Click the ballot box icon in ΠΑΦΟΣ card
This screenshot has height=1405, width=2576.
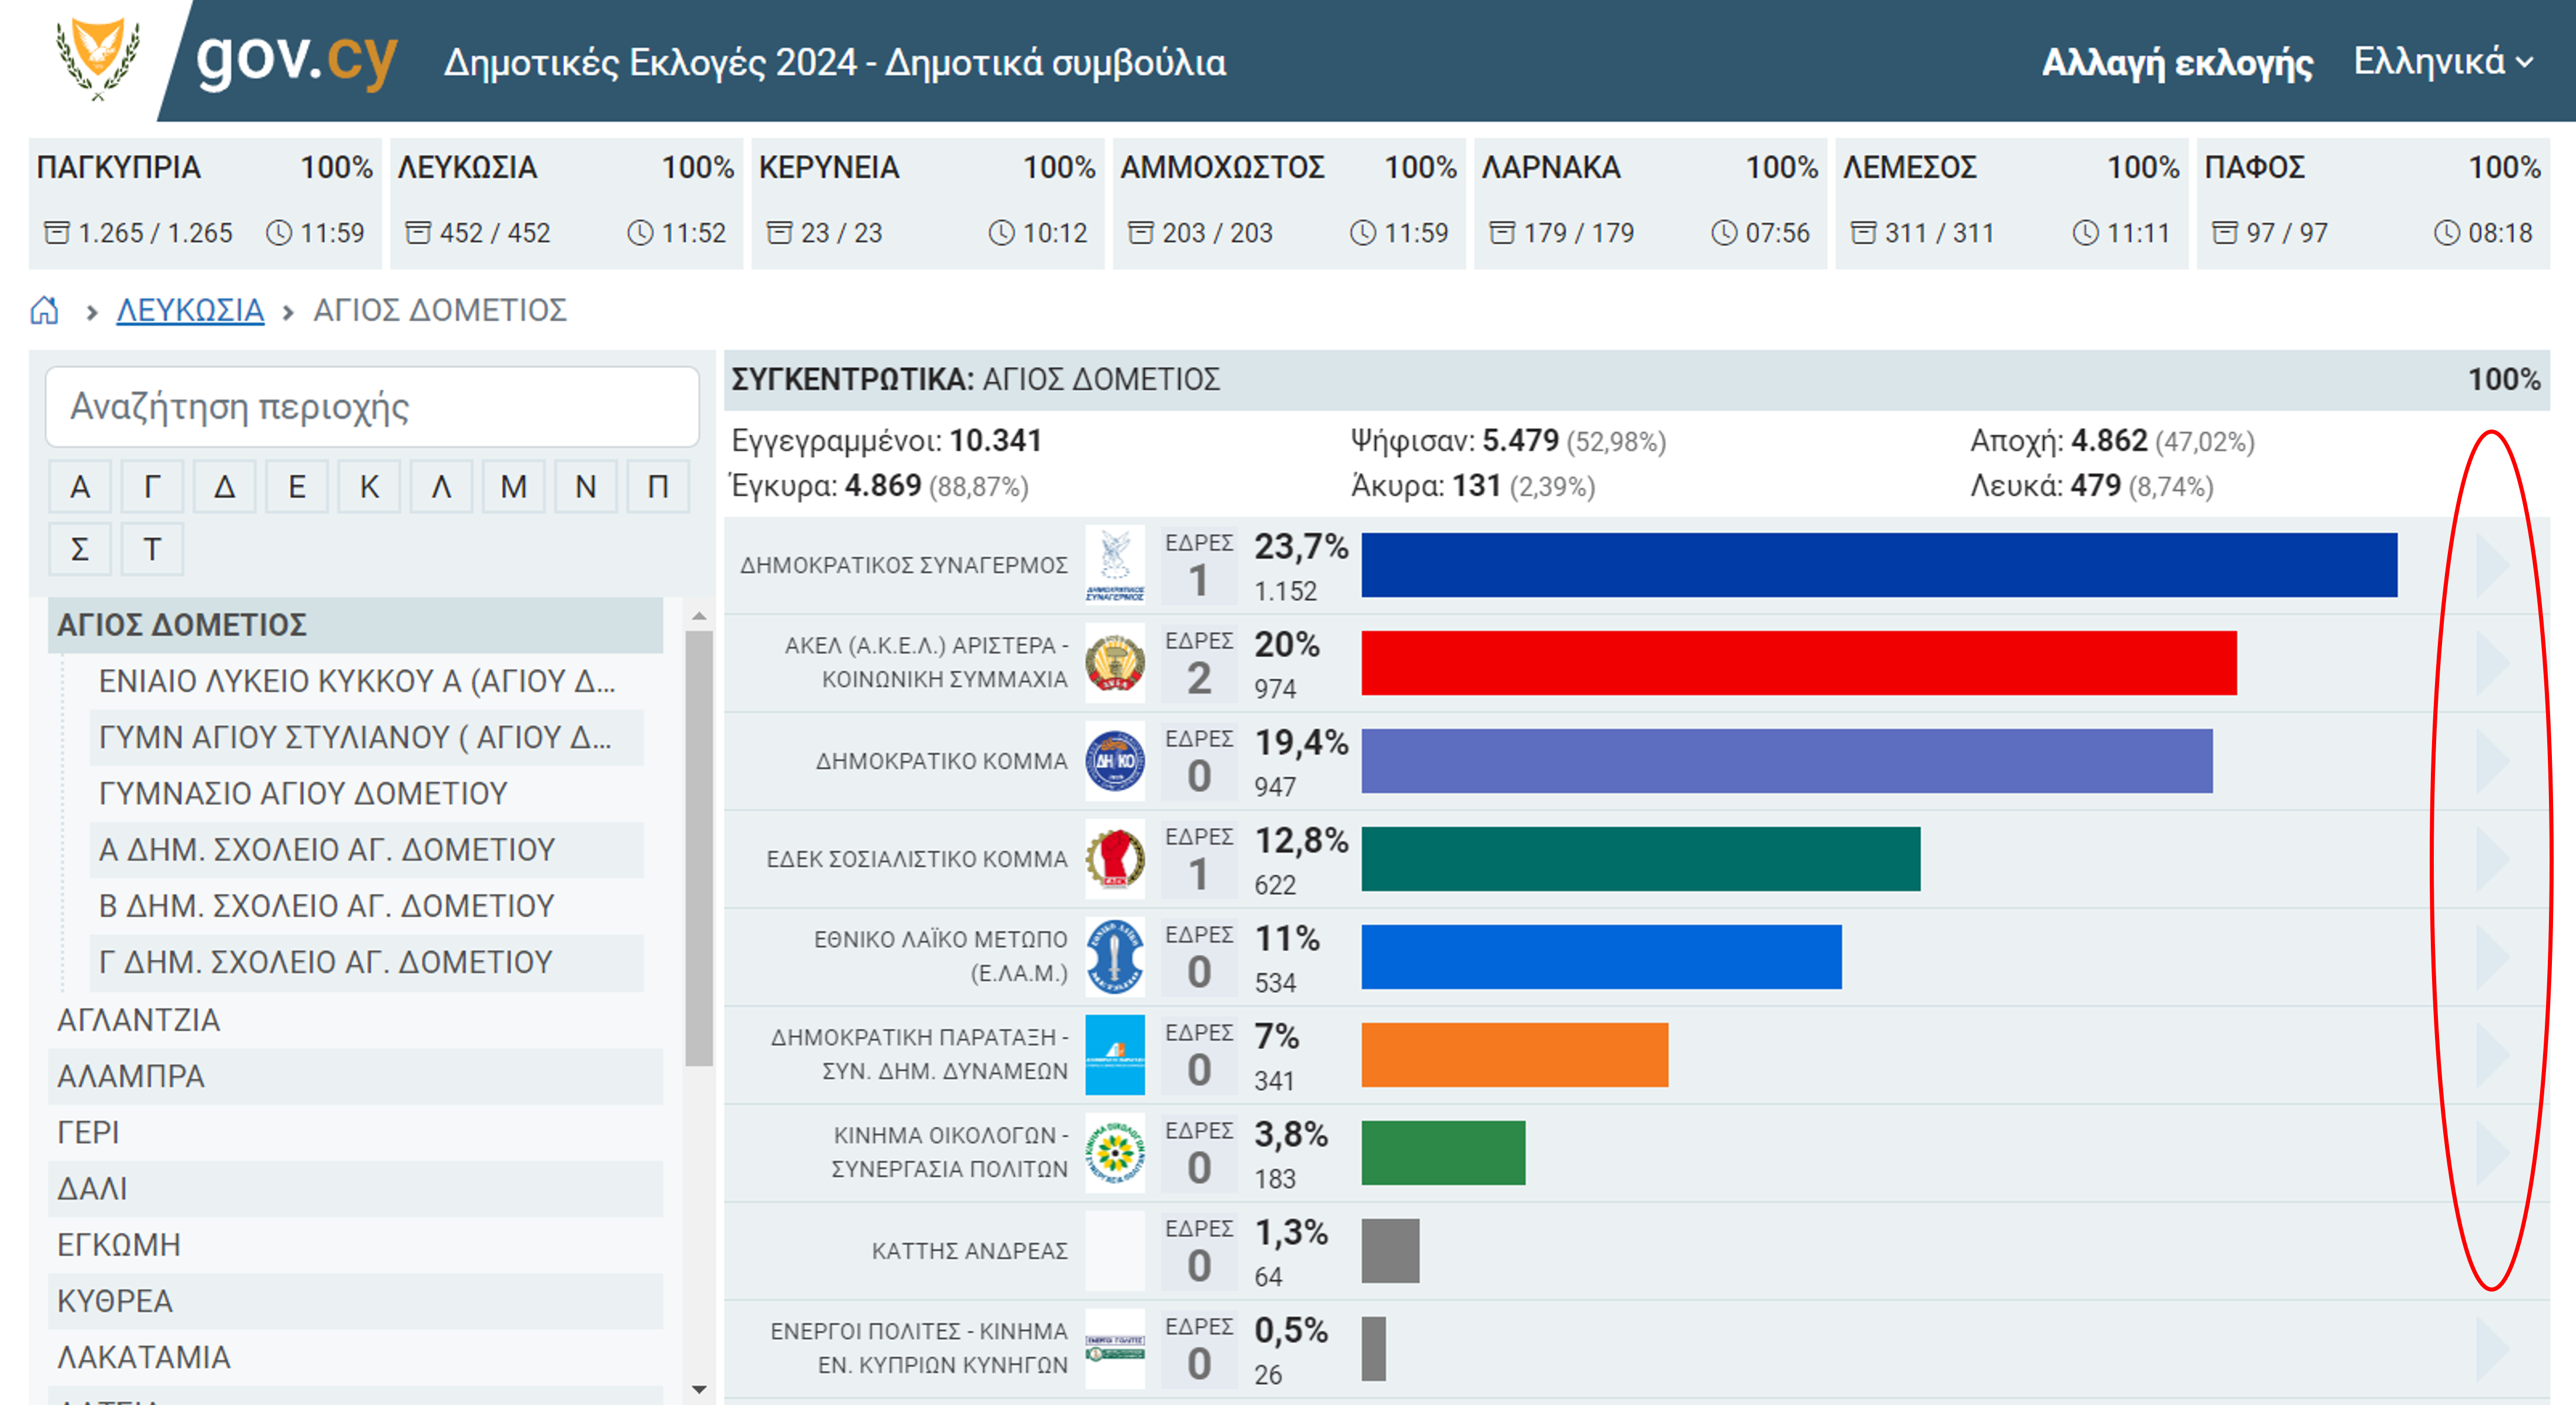coord(2225,233)
